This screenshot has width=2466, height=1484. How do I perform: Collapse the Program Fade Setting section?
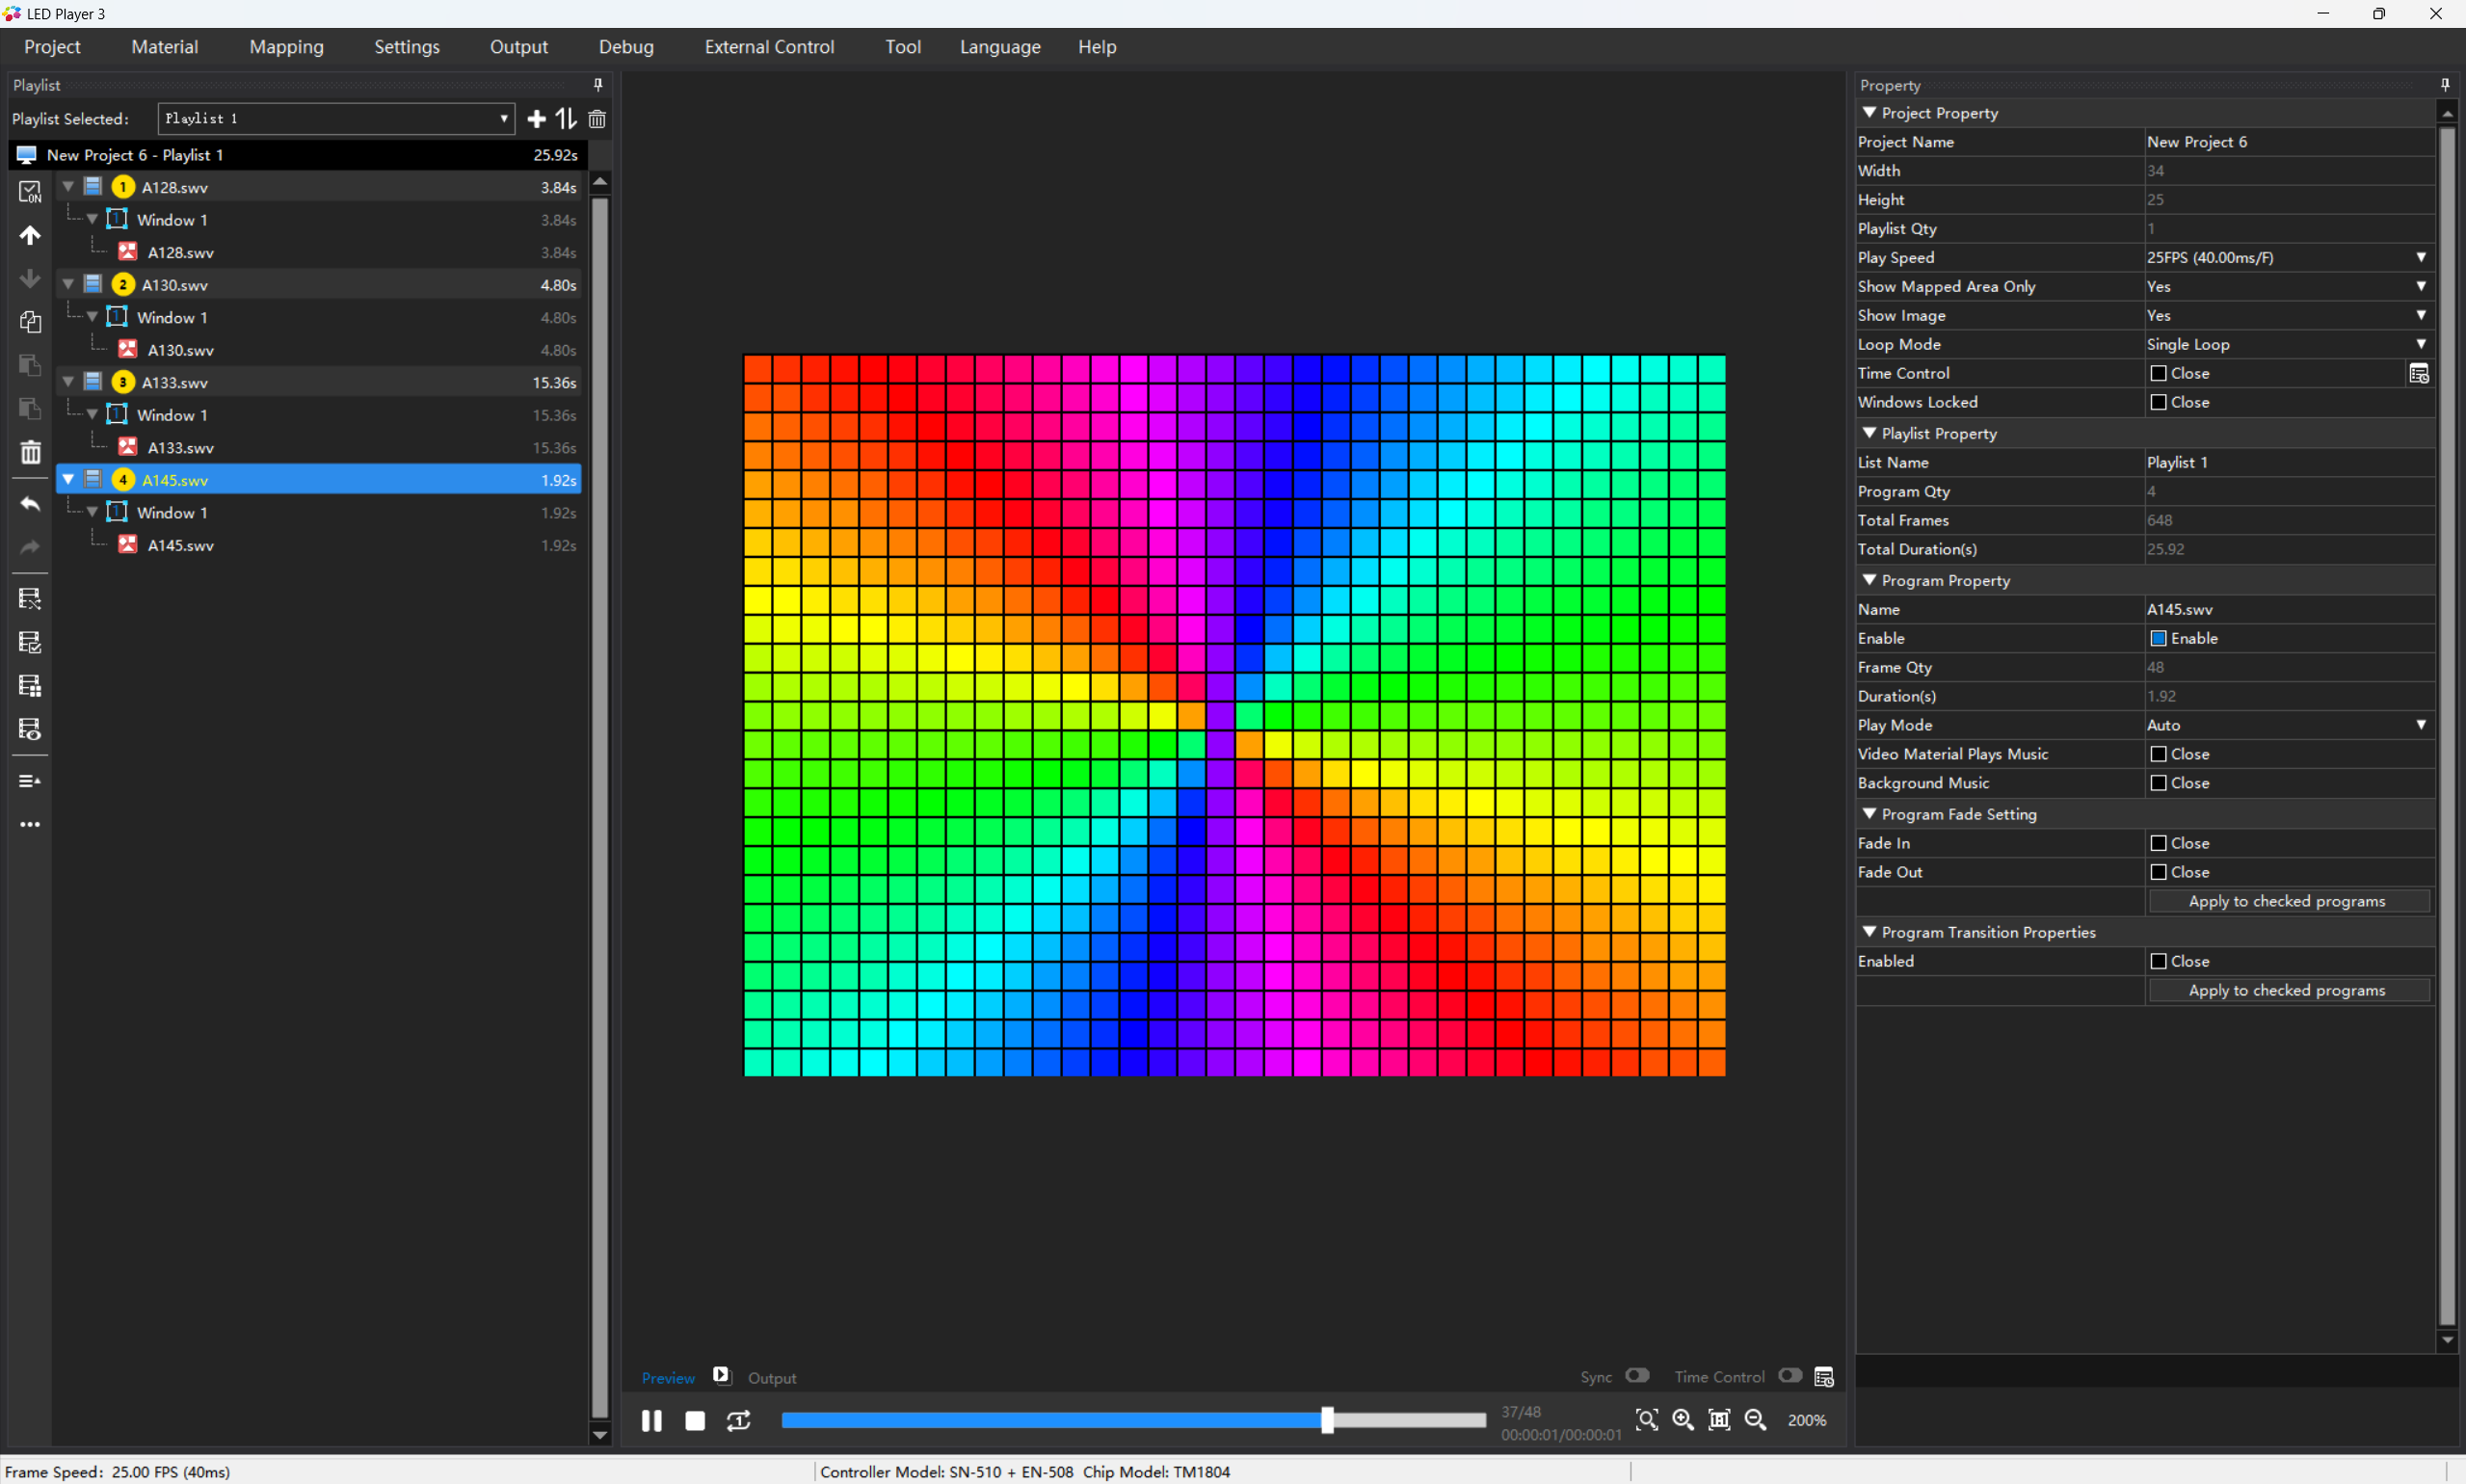pos(1869,814)
